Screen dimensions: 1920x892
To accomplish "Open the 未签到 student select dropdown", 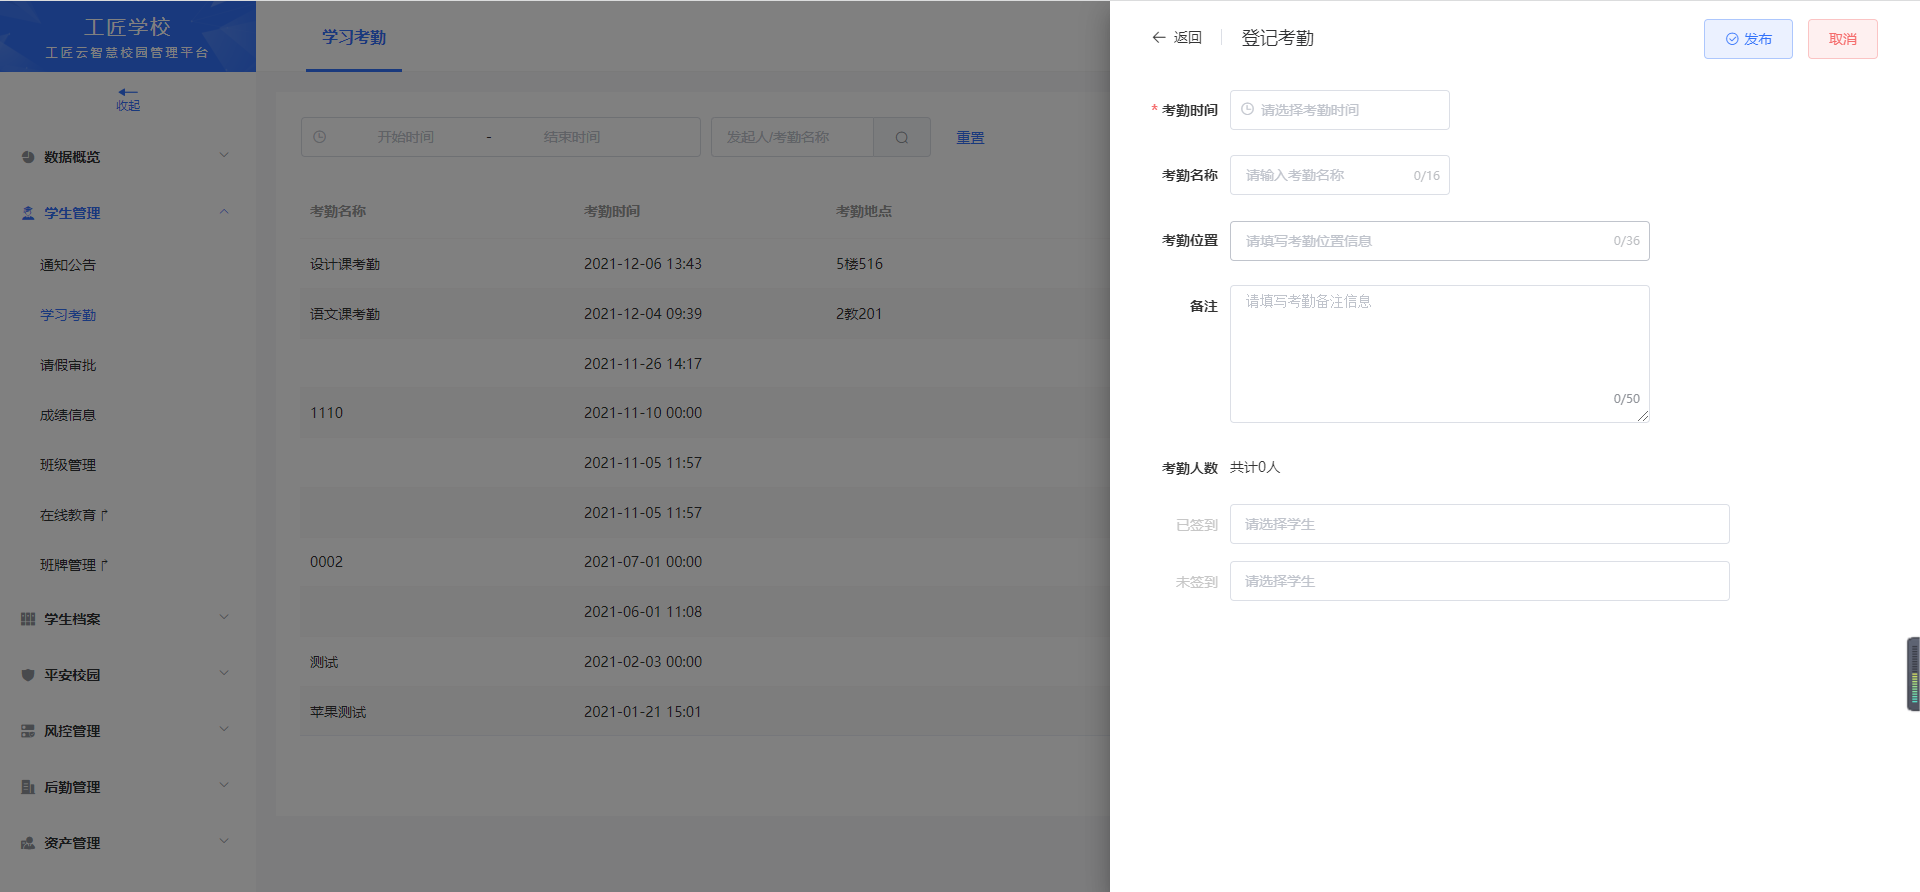I will [x=1479, y=581].
